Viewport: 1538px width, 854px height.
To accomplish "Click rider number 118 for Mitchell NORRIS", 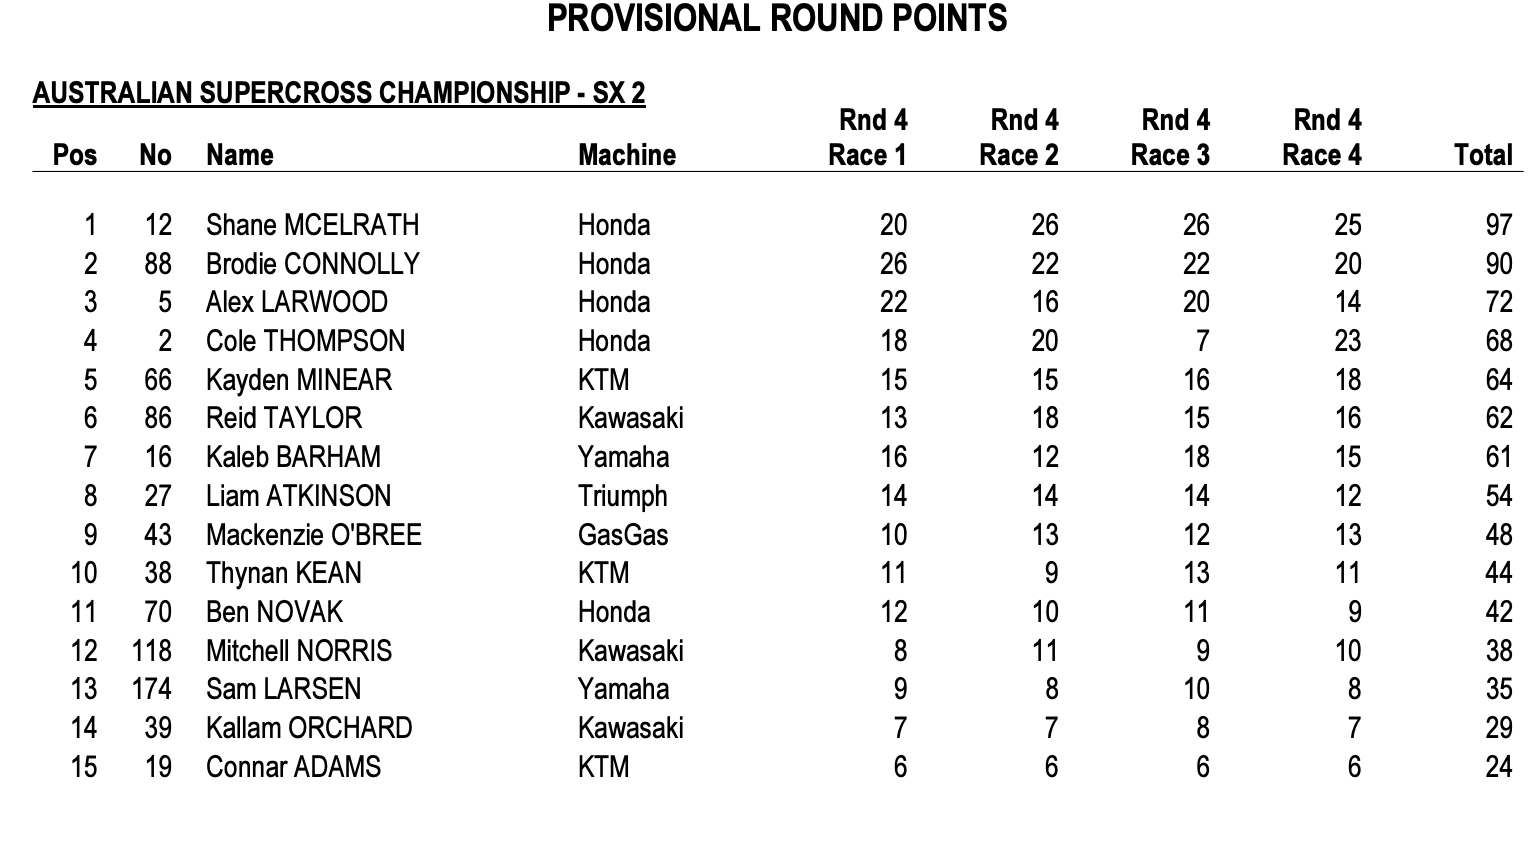I will tap(152, 651).
